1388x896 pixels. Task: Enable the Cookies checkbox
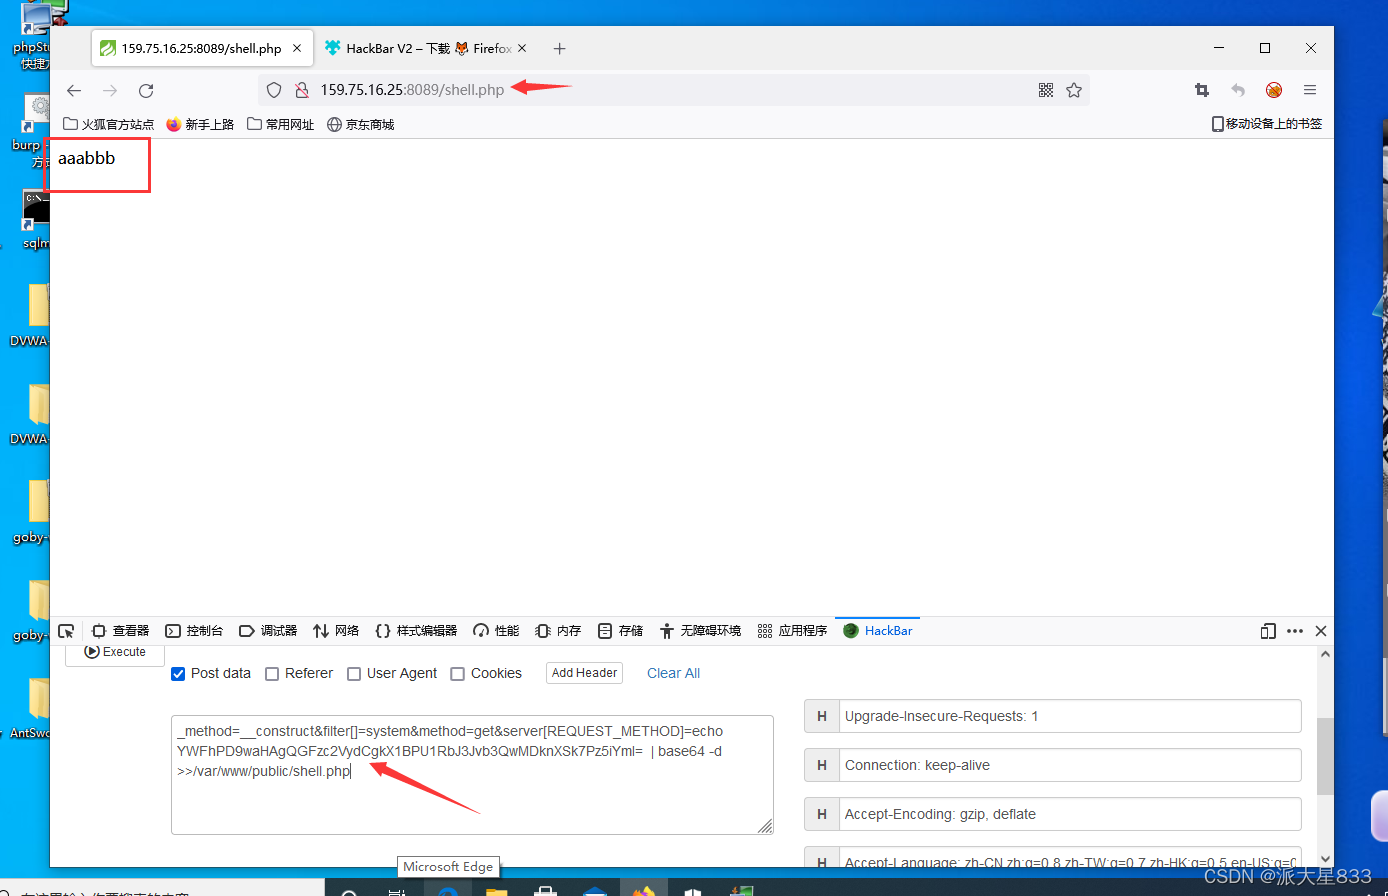458,674
